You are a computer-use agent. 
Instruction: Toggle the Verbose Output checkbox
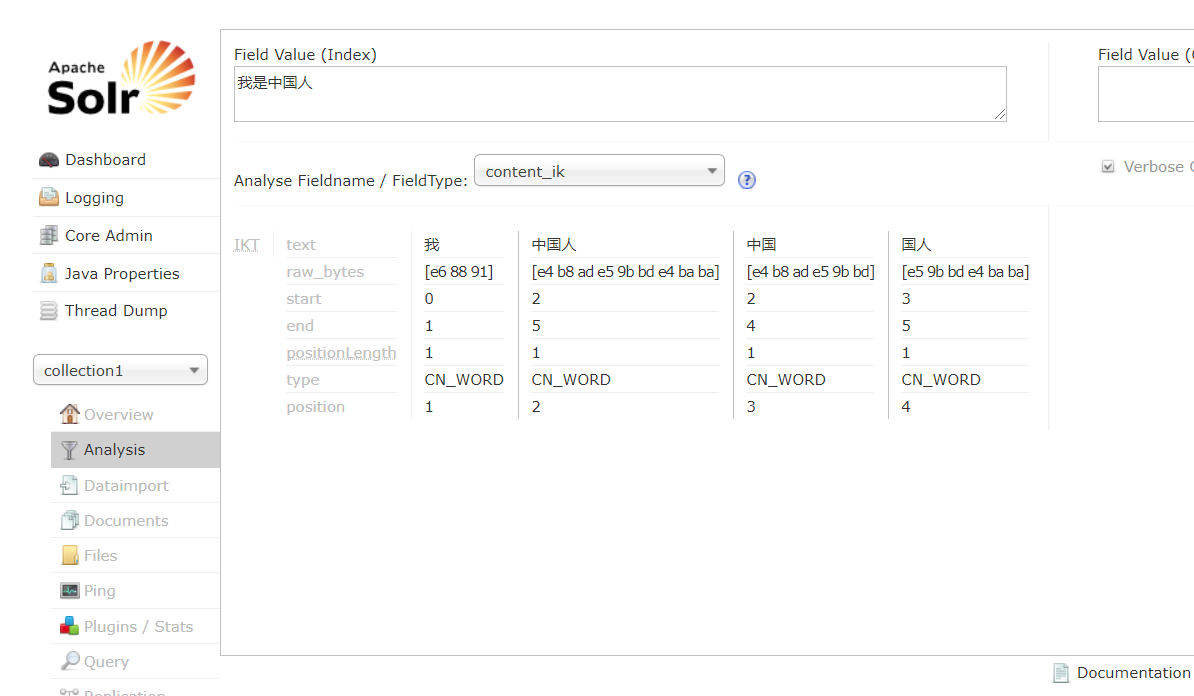[x=1108, y=167]
